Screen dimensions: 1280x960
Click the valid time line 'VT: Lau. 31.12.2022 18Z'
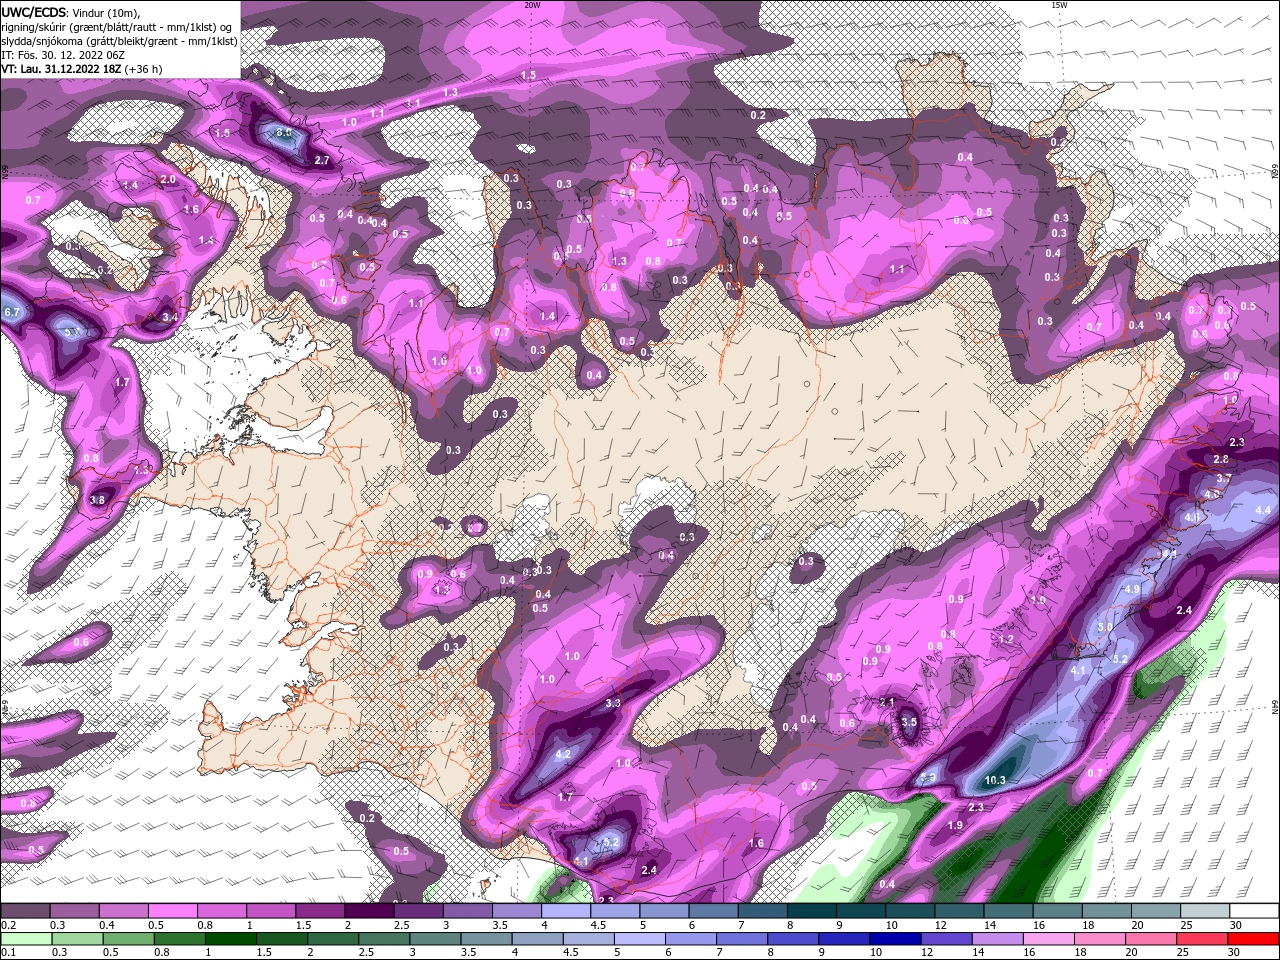coord(60,69)
